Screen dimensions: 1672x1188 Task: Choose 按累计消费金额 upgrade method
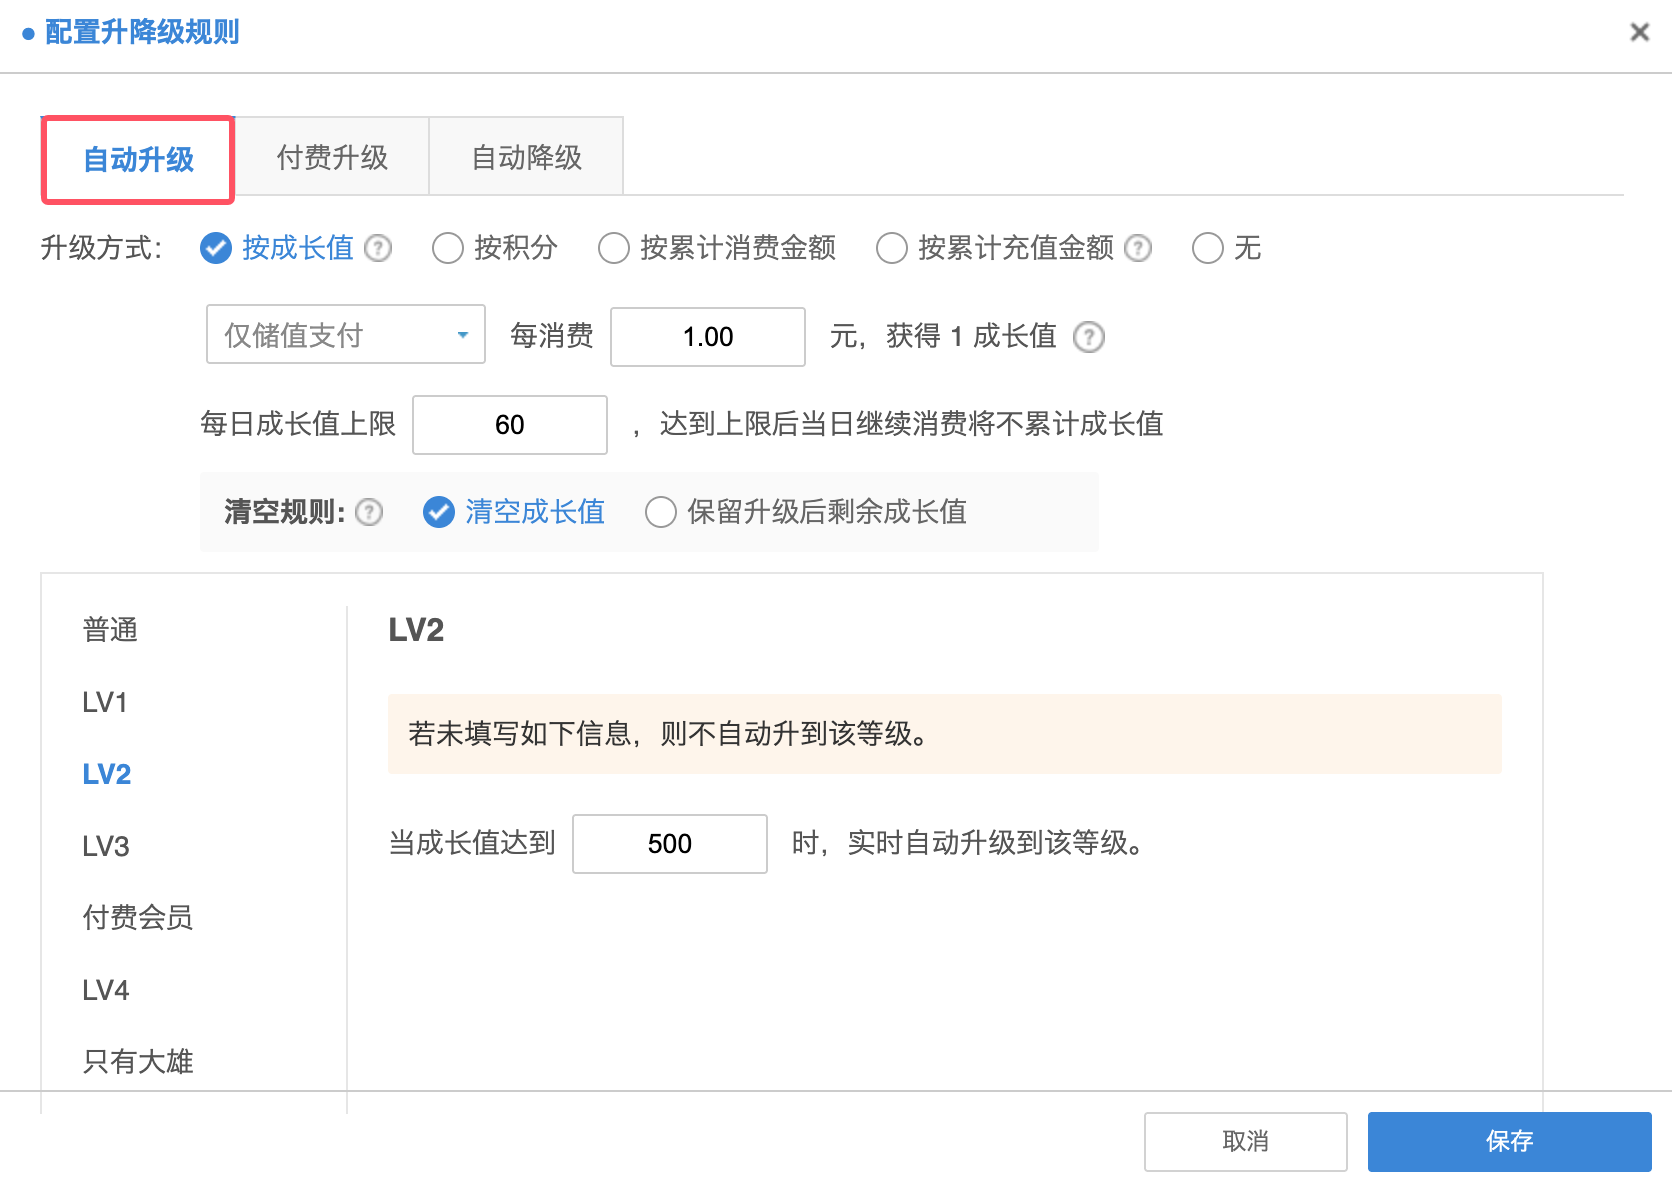(x=614, y=248)
